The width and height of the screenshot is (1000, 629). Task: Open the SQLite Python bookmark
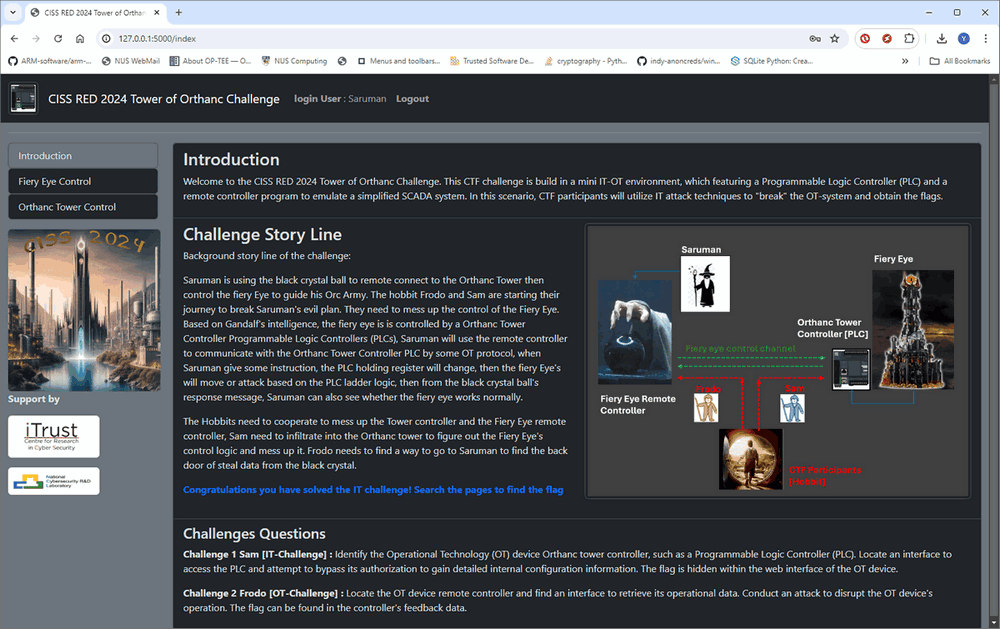click(x=772, y=61)
